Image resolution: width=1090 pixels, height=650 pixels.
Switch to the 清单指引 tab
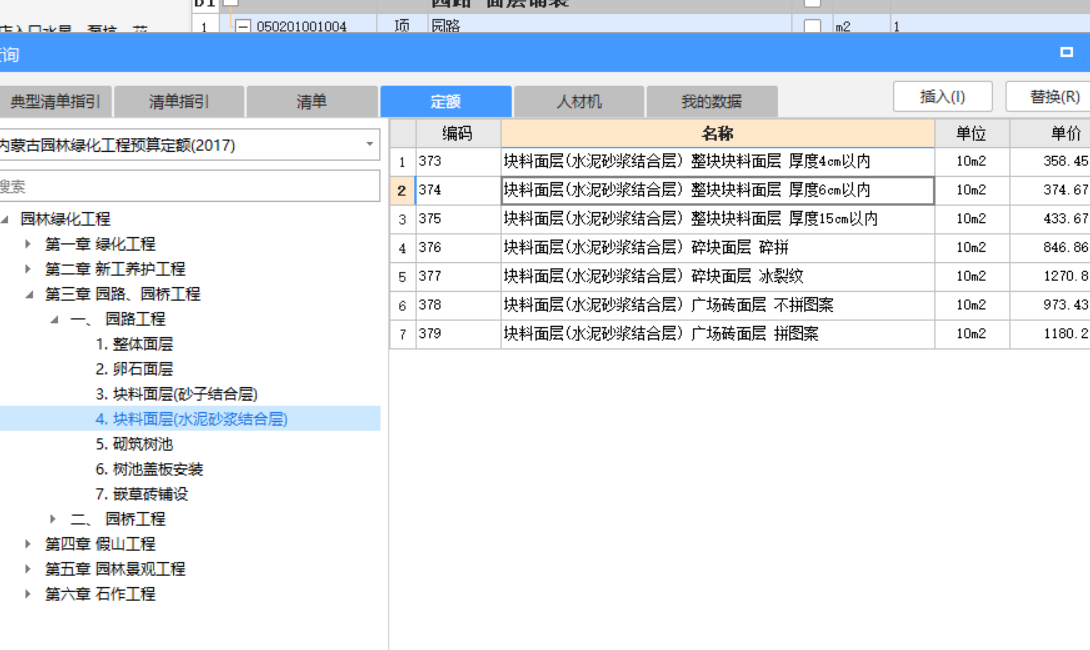coord(177,101)
